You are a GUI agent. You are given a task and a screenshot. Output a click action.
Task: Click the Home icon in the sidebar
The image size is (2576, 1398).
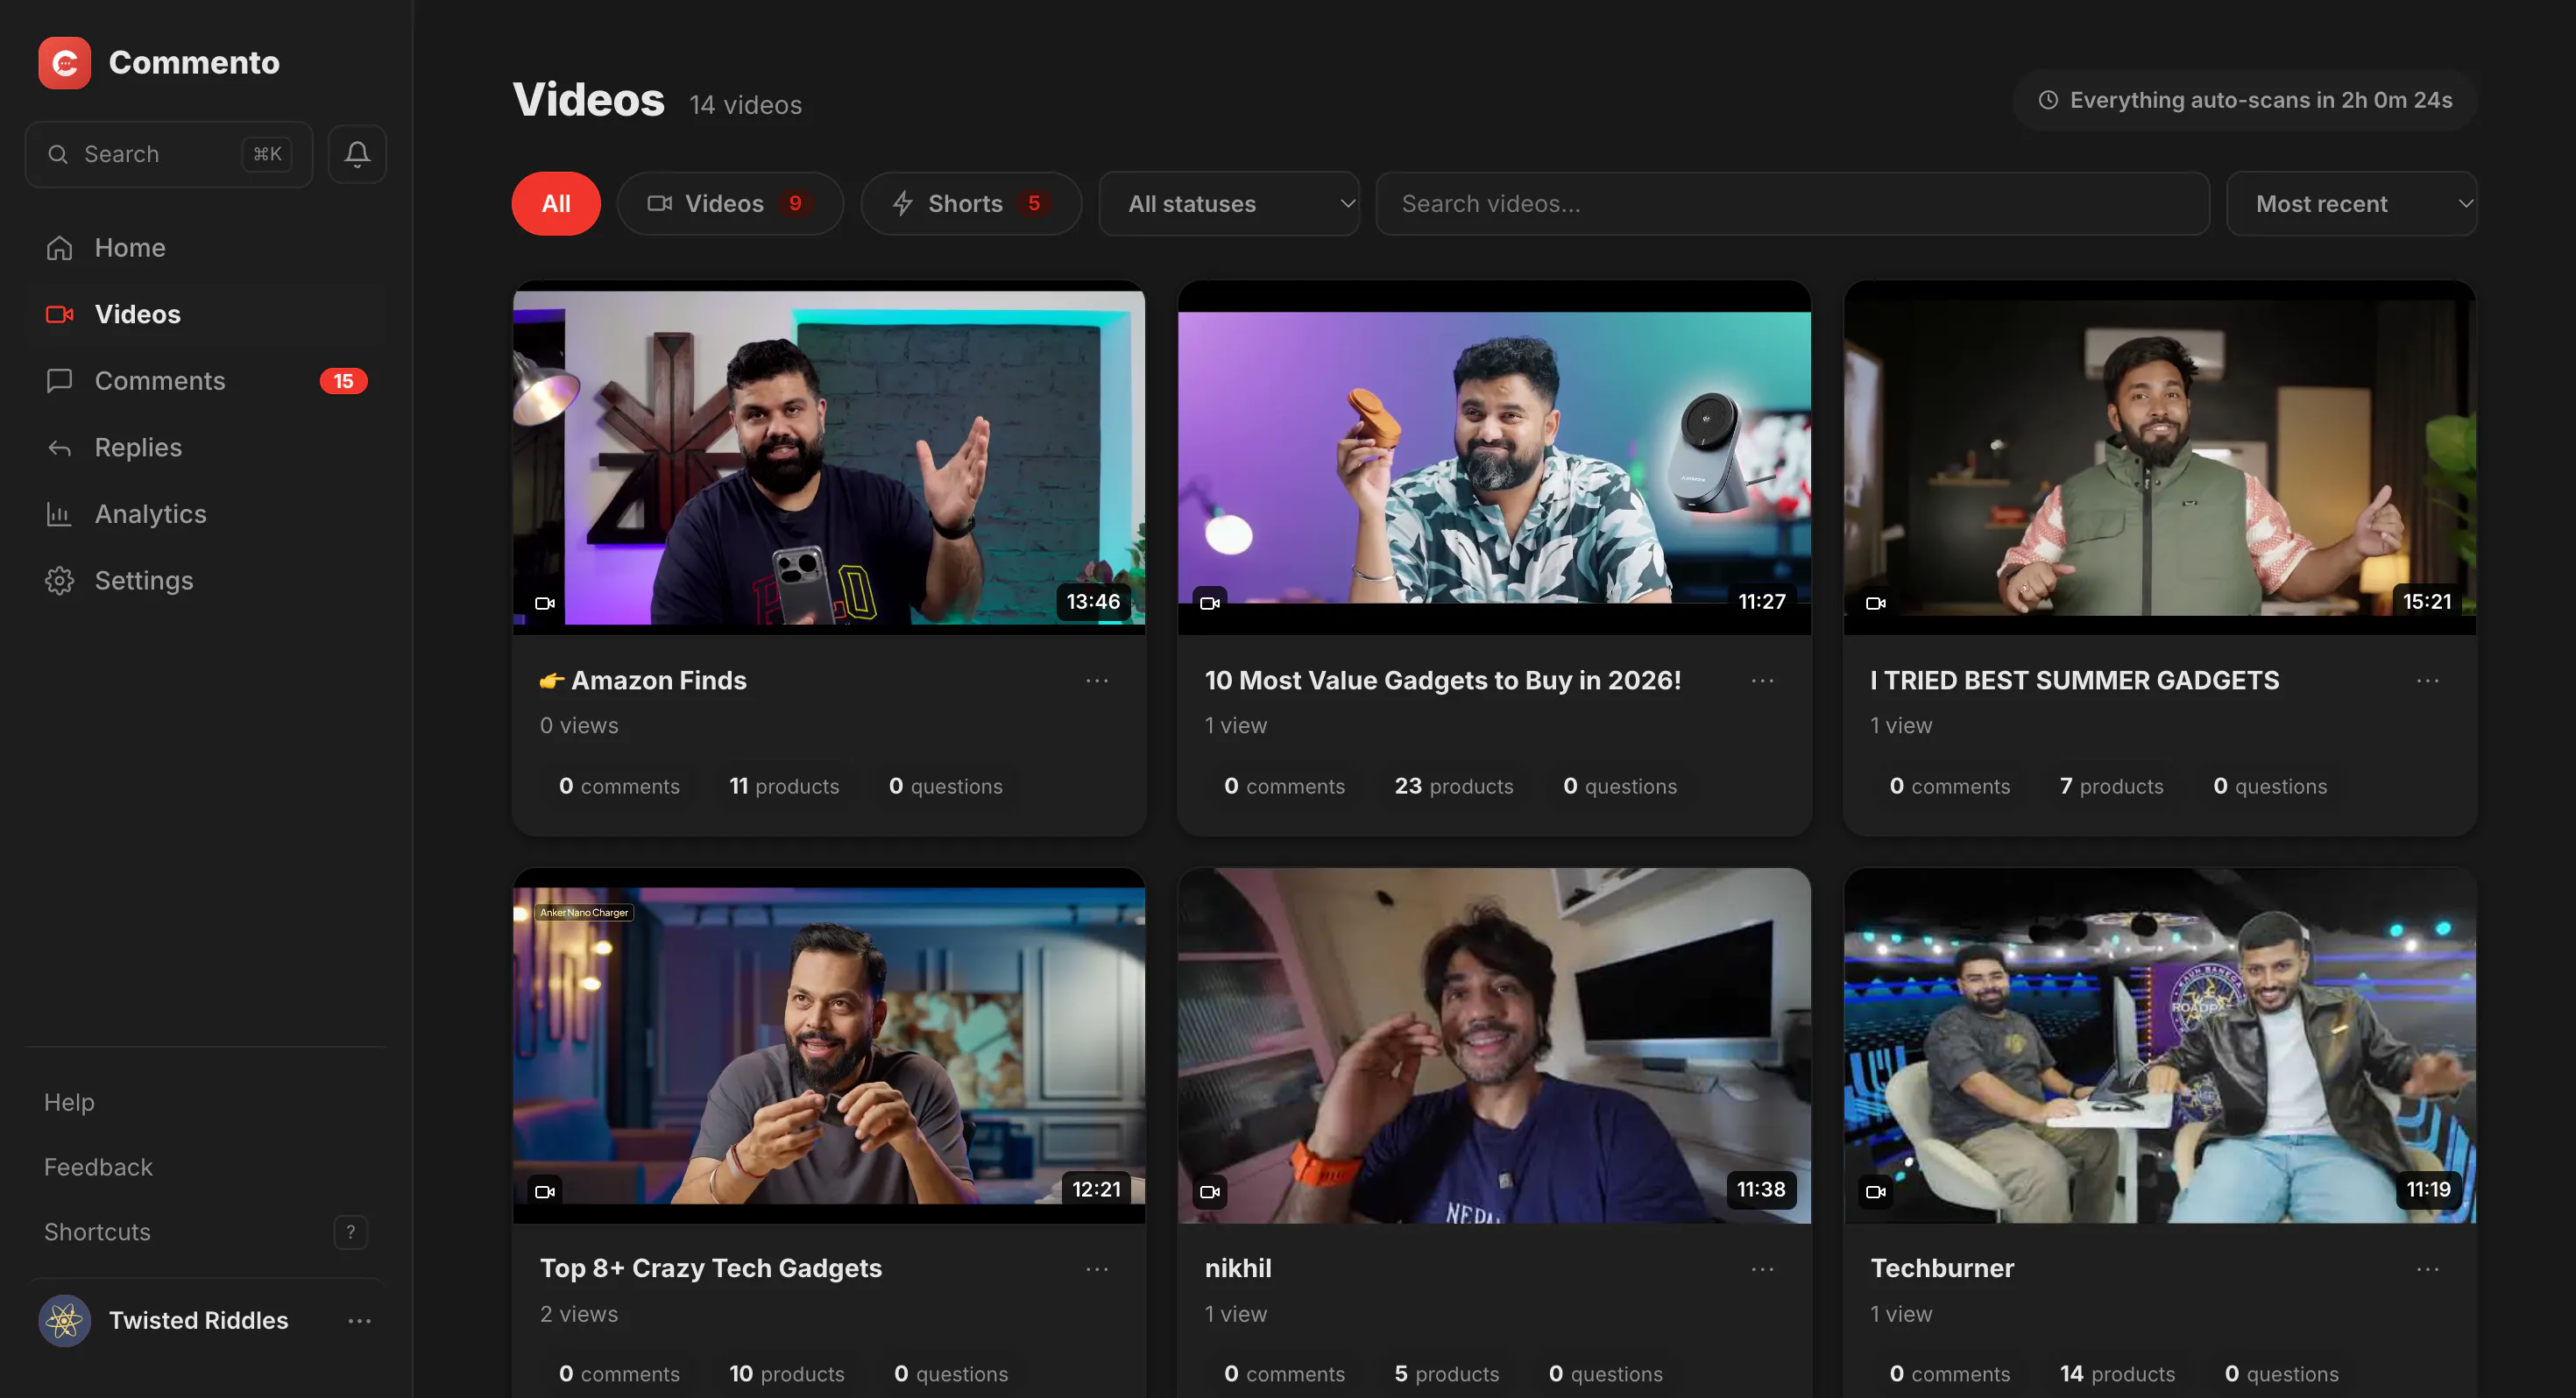[59, 248]
